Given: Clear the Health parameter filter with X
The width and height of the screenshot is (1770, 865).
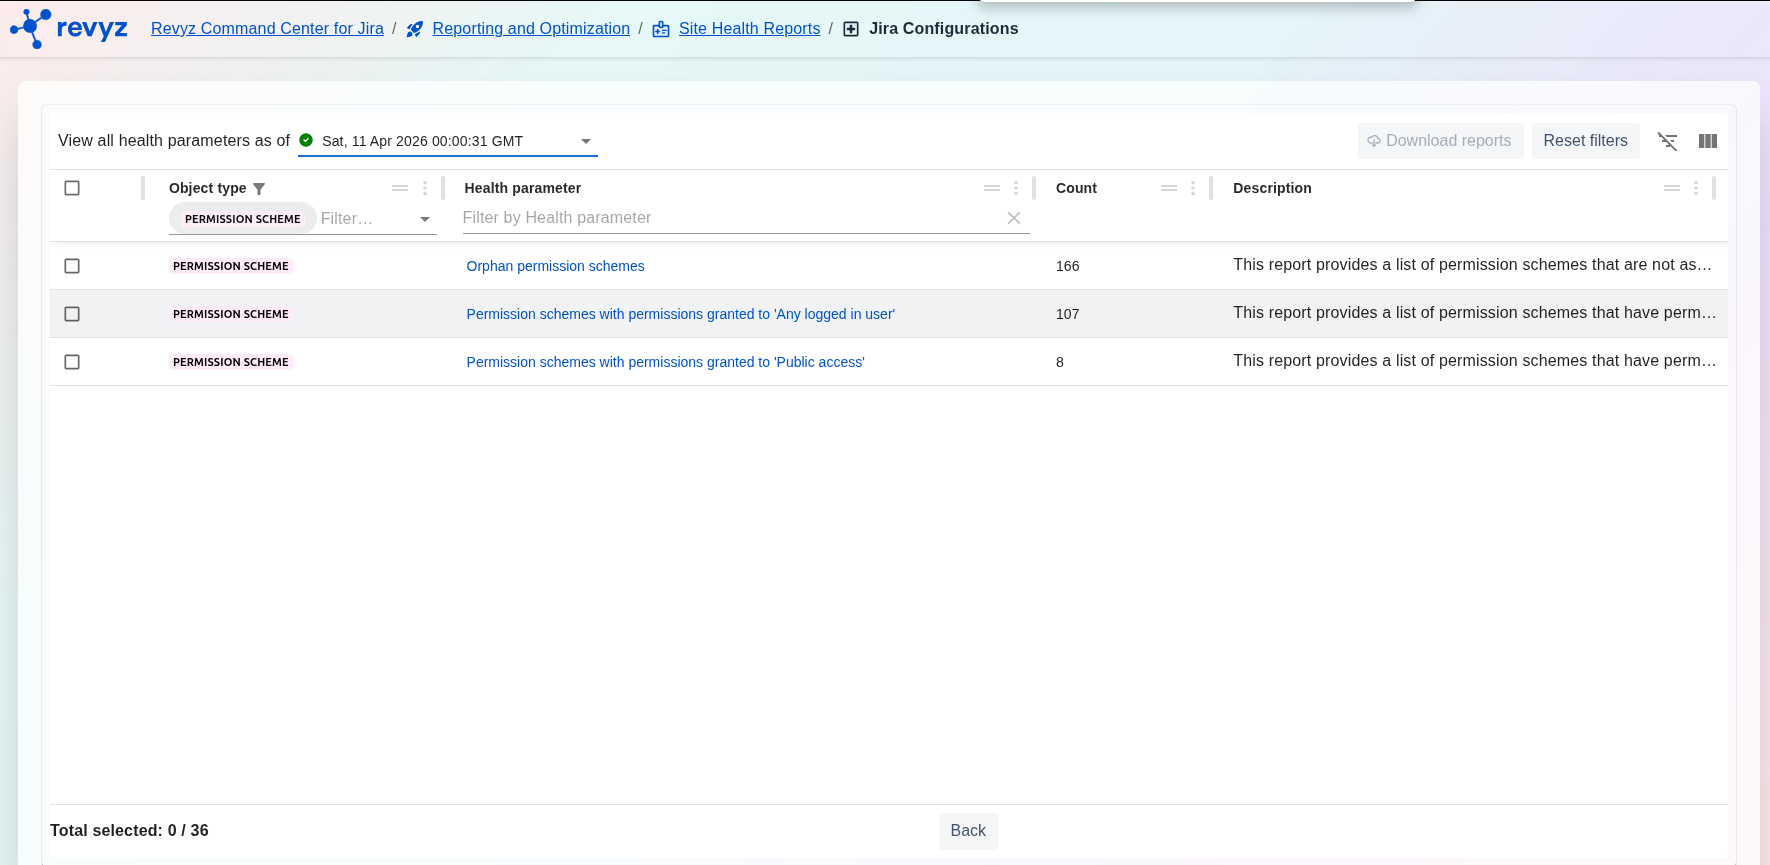Looking at the screenshot, I should click(x=1014, y=218).
